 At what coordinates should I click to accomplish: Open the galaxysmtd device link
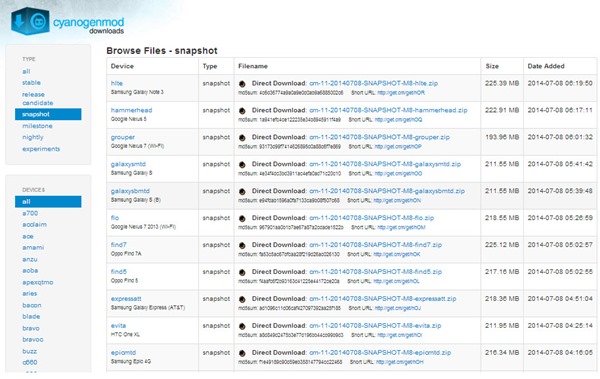[128, 164]
